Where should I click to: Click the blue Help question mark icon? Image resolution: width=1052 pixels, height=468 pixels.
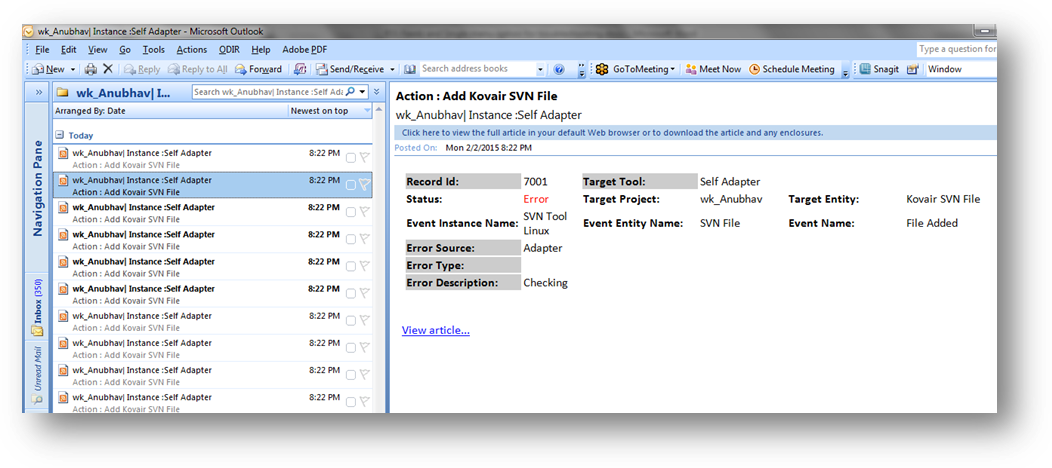(x=558, y=70)
